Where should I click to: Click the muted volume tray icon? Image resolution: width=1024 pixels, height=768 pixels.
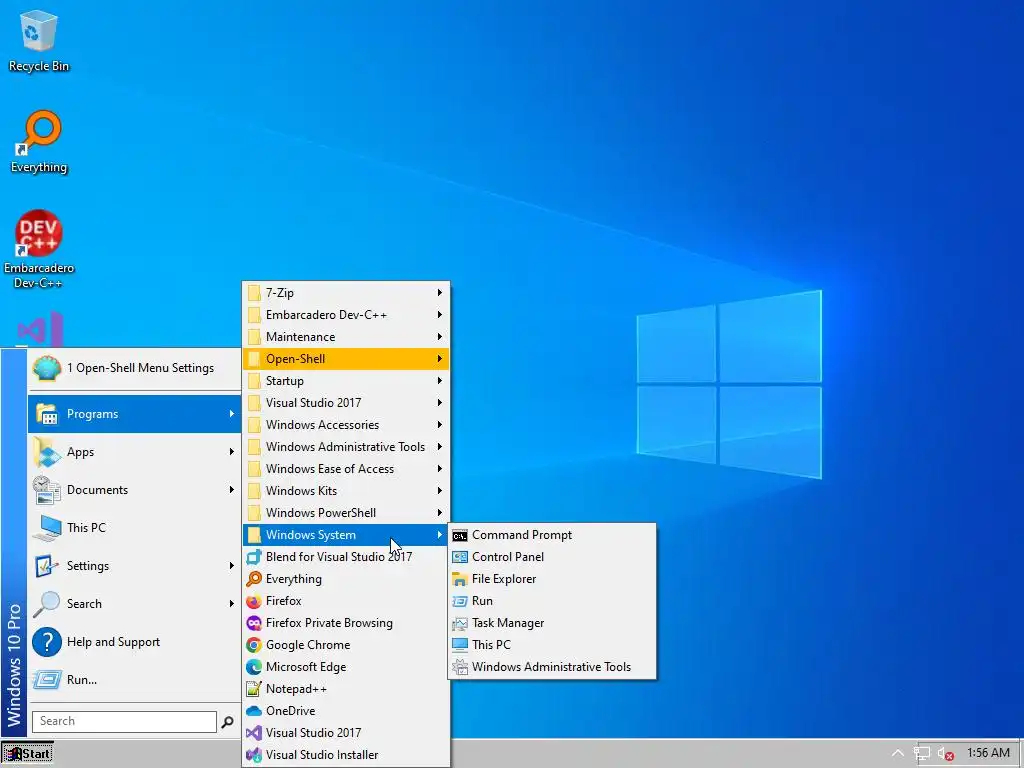[945, 754]
